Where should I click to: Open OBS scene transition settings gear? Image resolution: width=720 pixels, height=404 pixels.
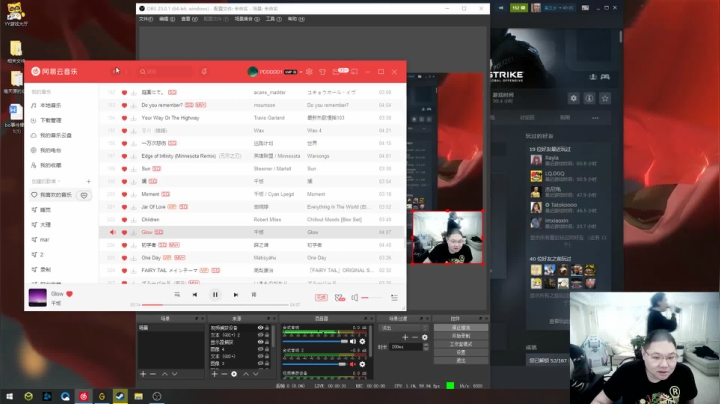tap(424, 337)
